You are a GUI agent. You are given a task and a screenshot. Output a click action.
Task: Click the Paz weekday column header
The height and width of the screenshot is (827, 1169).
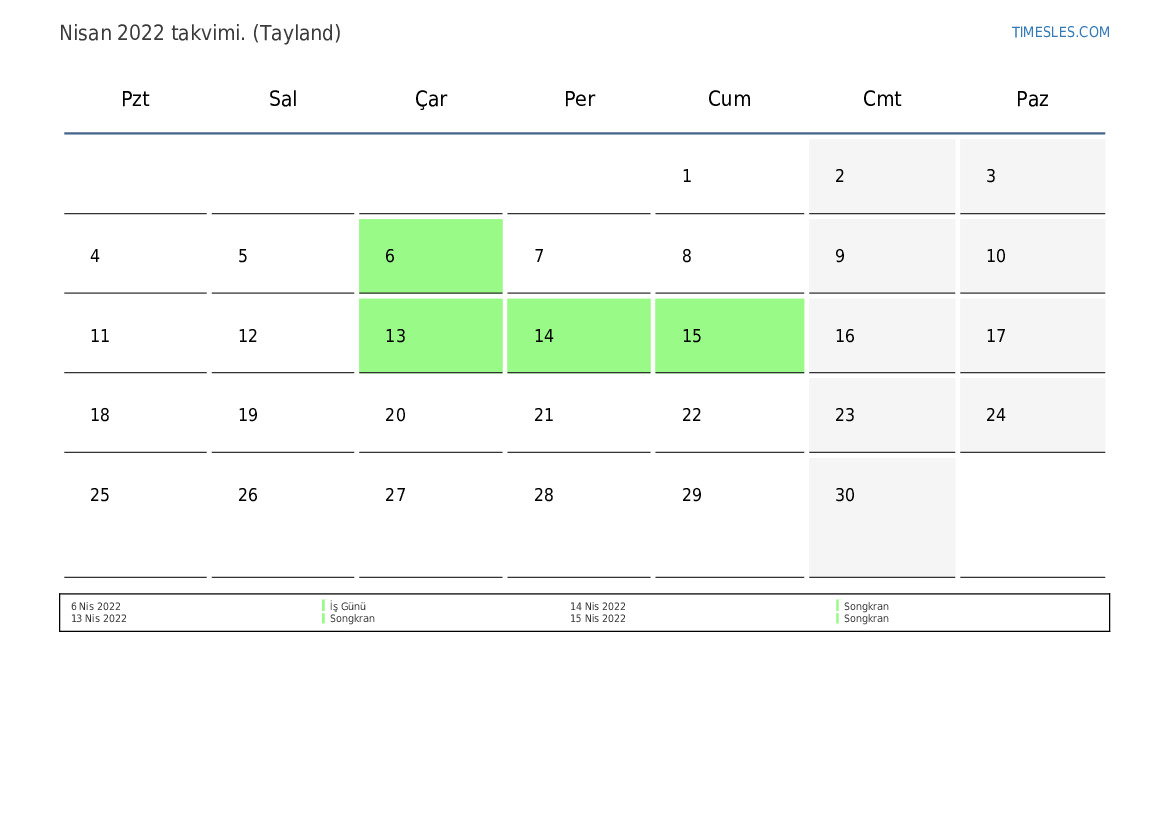pyautogui.click(x=1032, y=99)
